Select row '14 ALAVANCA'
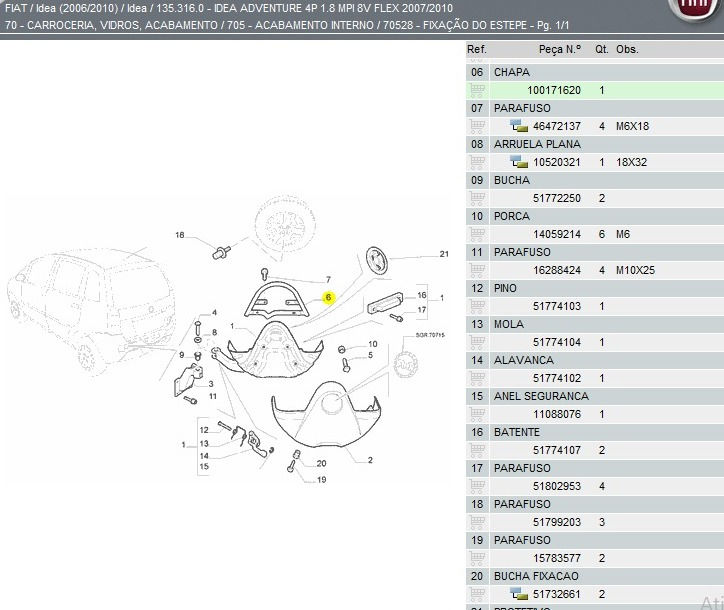Image resolution: width=724 pixels, height=610 pixels. click(595, 360)
